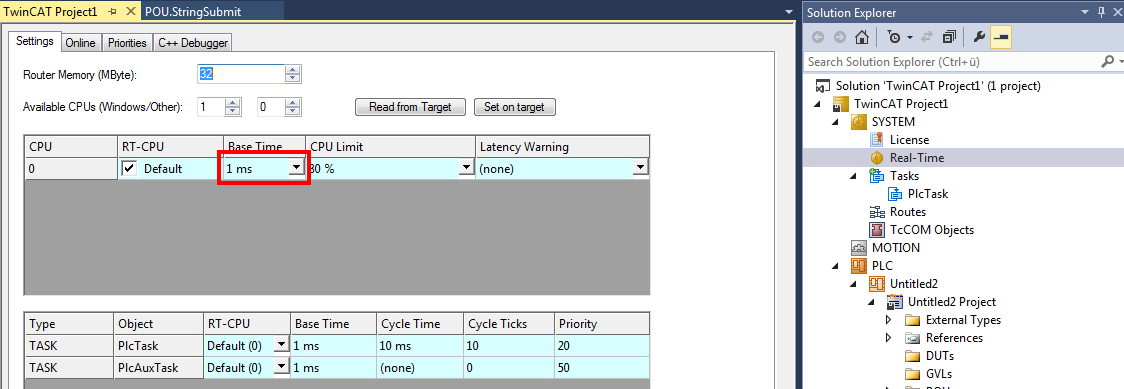Image resolution: width=1124 pixels, height=389 pixels.
Task: Switch to the C++ Debugger tab
Action: [x=193, y=43]
